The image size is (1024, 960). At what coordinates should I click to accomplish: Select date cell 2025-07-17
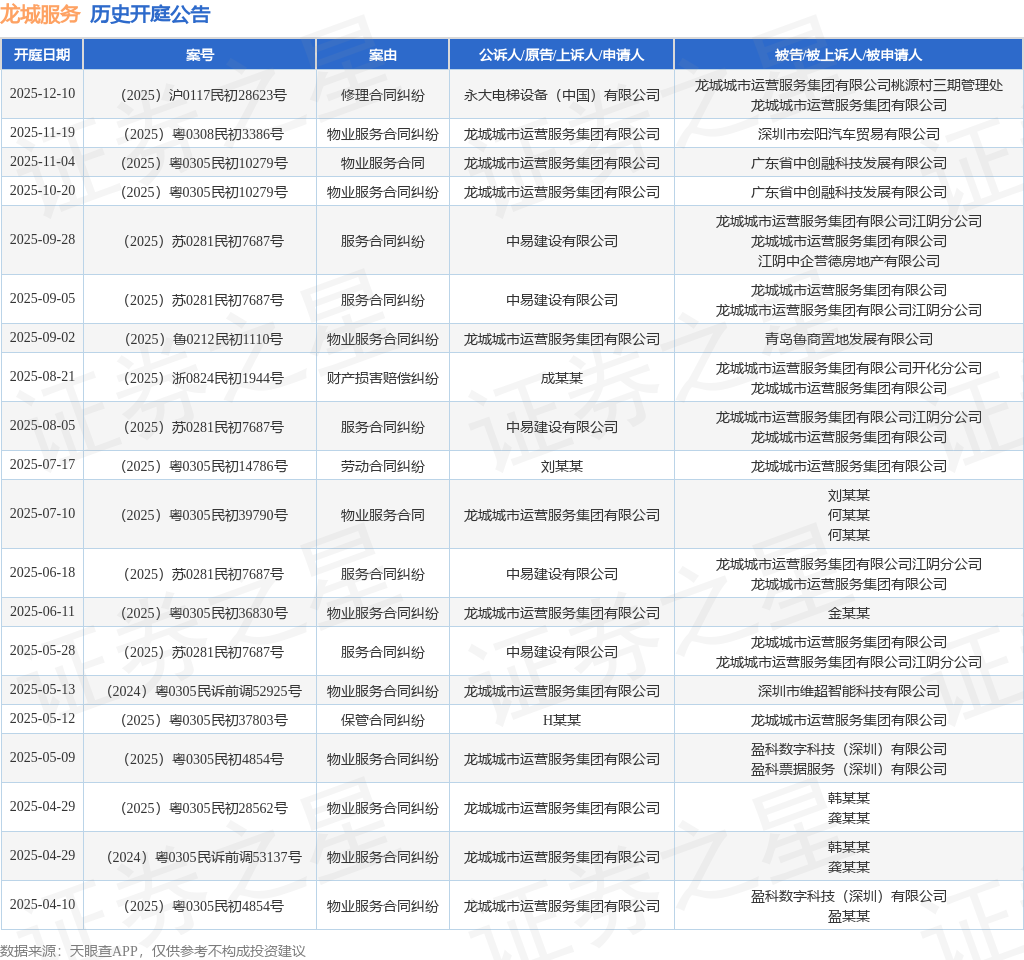42,465
